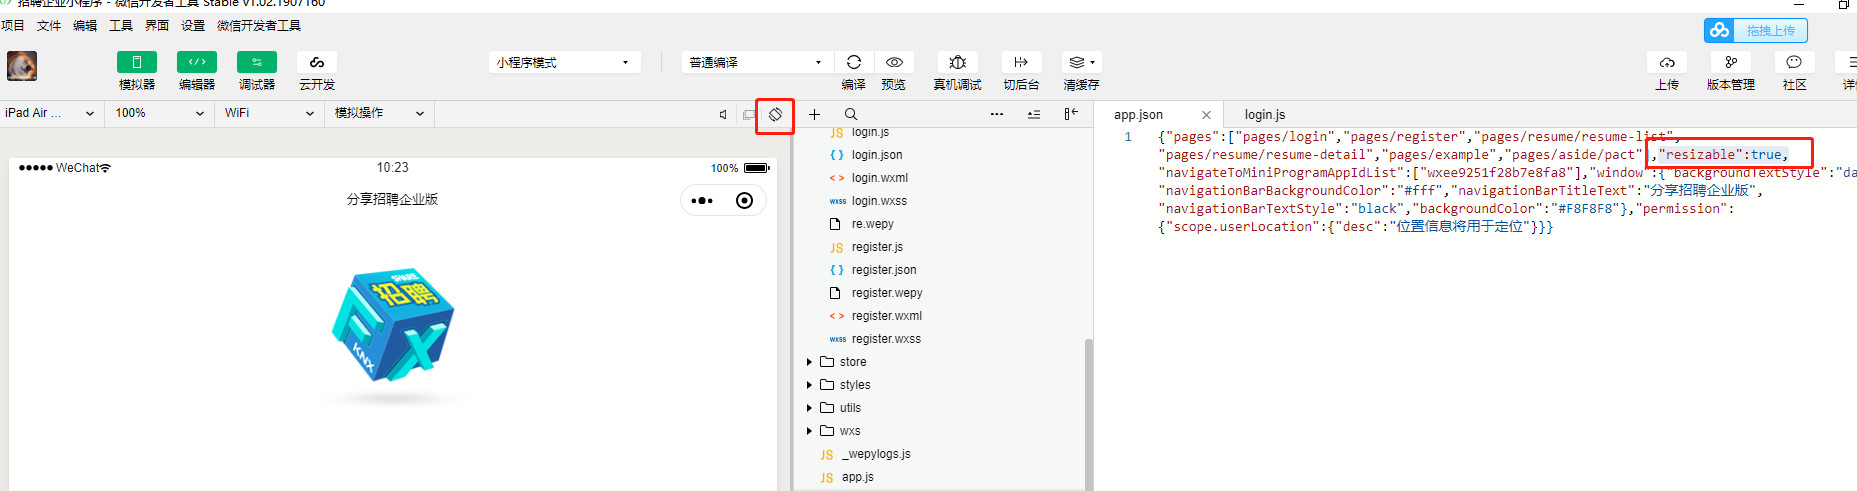
Task: Click the "resizable":true text in the editor
Action: (1724, 155)
